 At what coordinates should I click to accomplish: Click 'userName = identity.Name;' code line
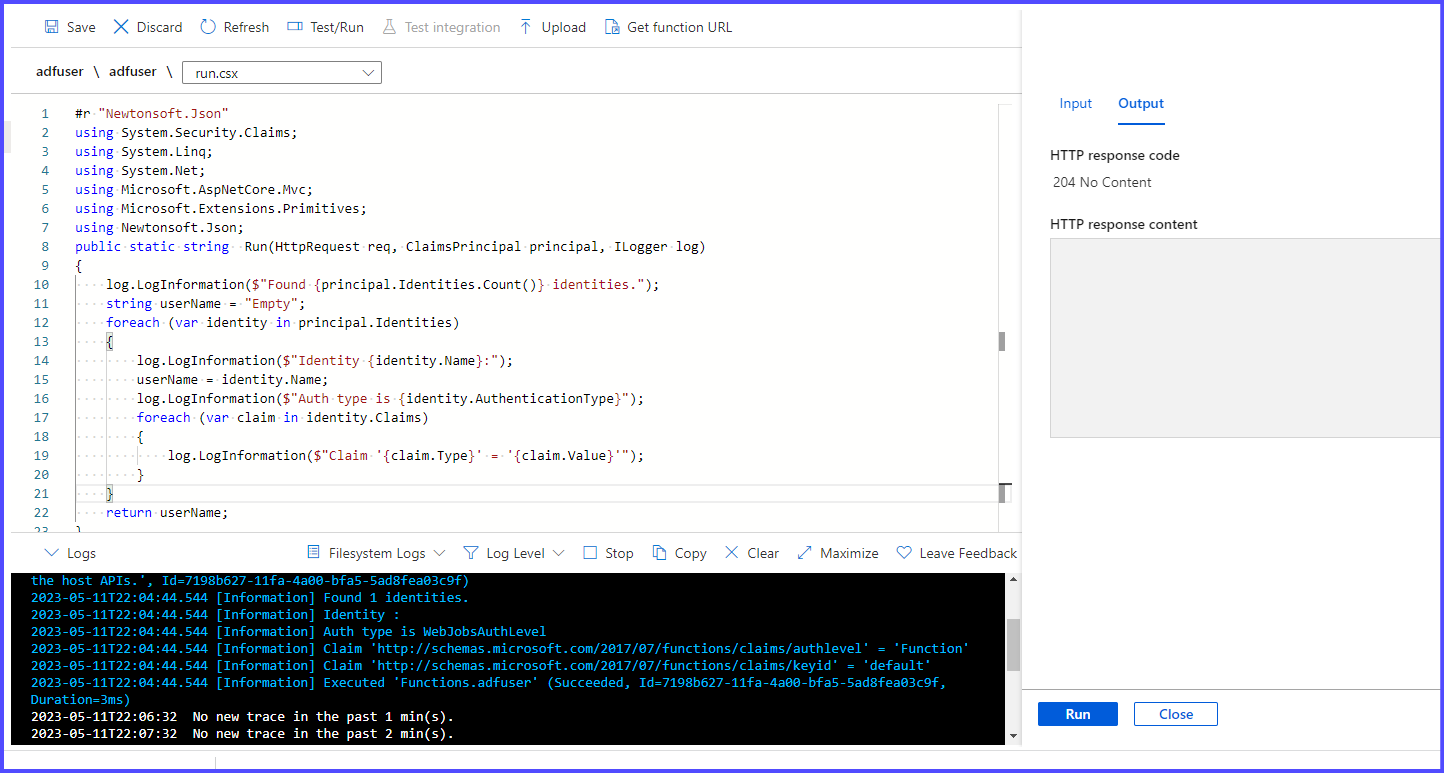[232, 379]
